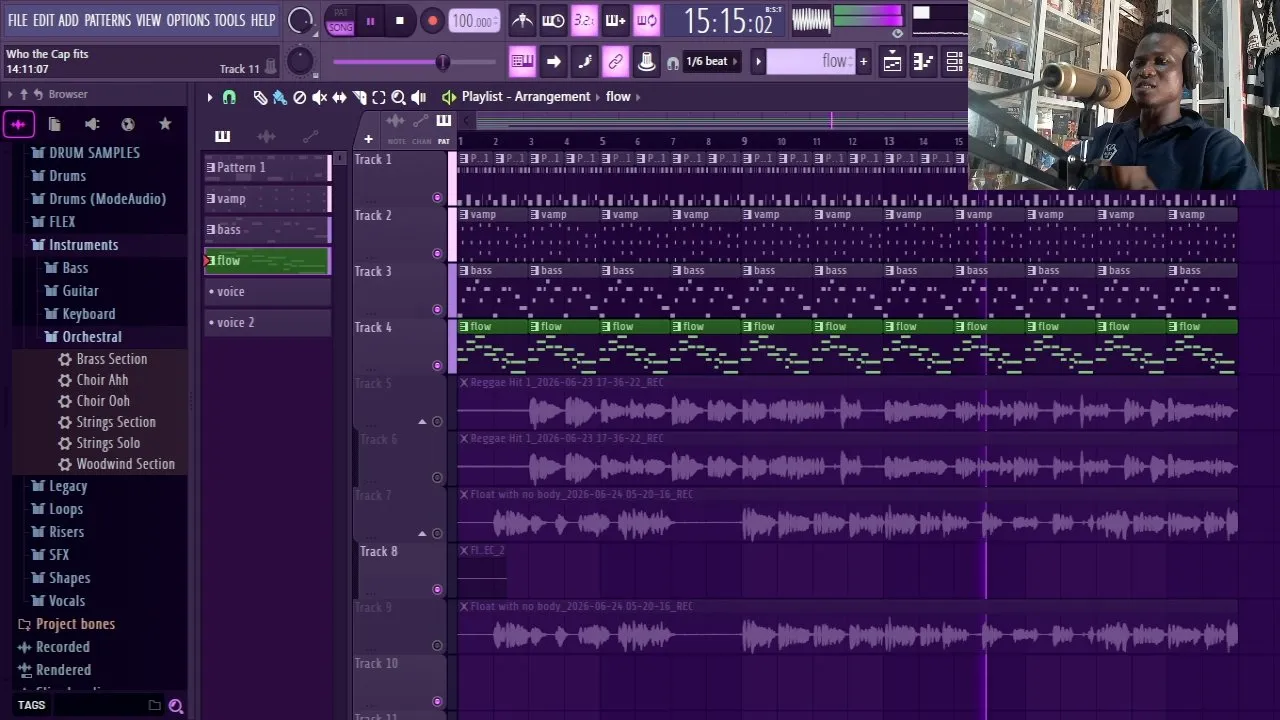Screen dimensions: 1280x720
Task: Open the HELP menu
Action: pyautogui.click(x=263, y=20)
